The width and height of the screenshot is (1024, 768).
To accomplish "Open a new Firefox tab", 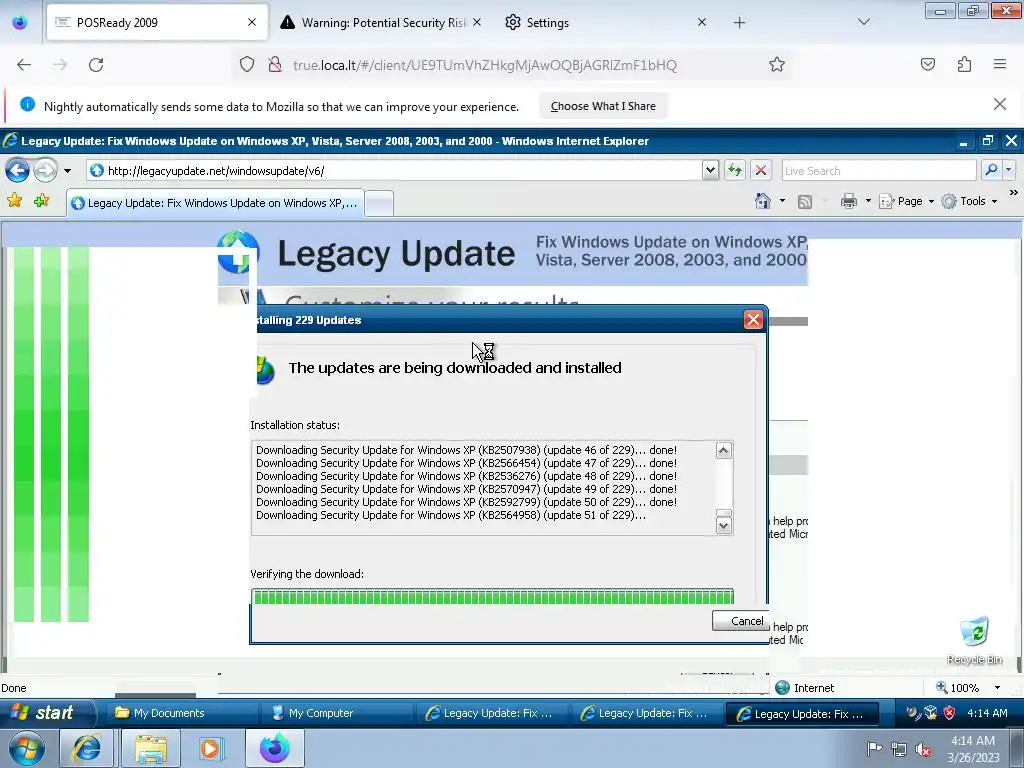I will tap(739, 23).
